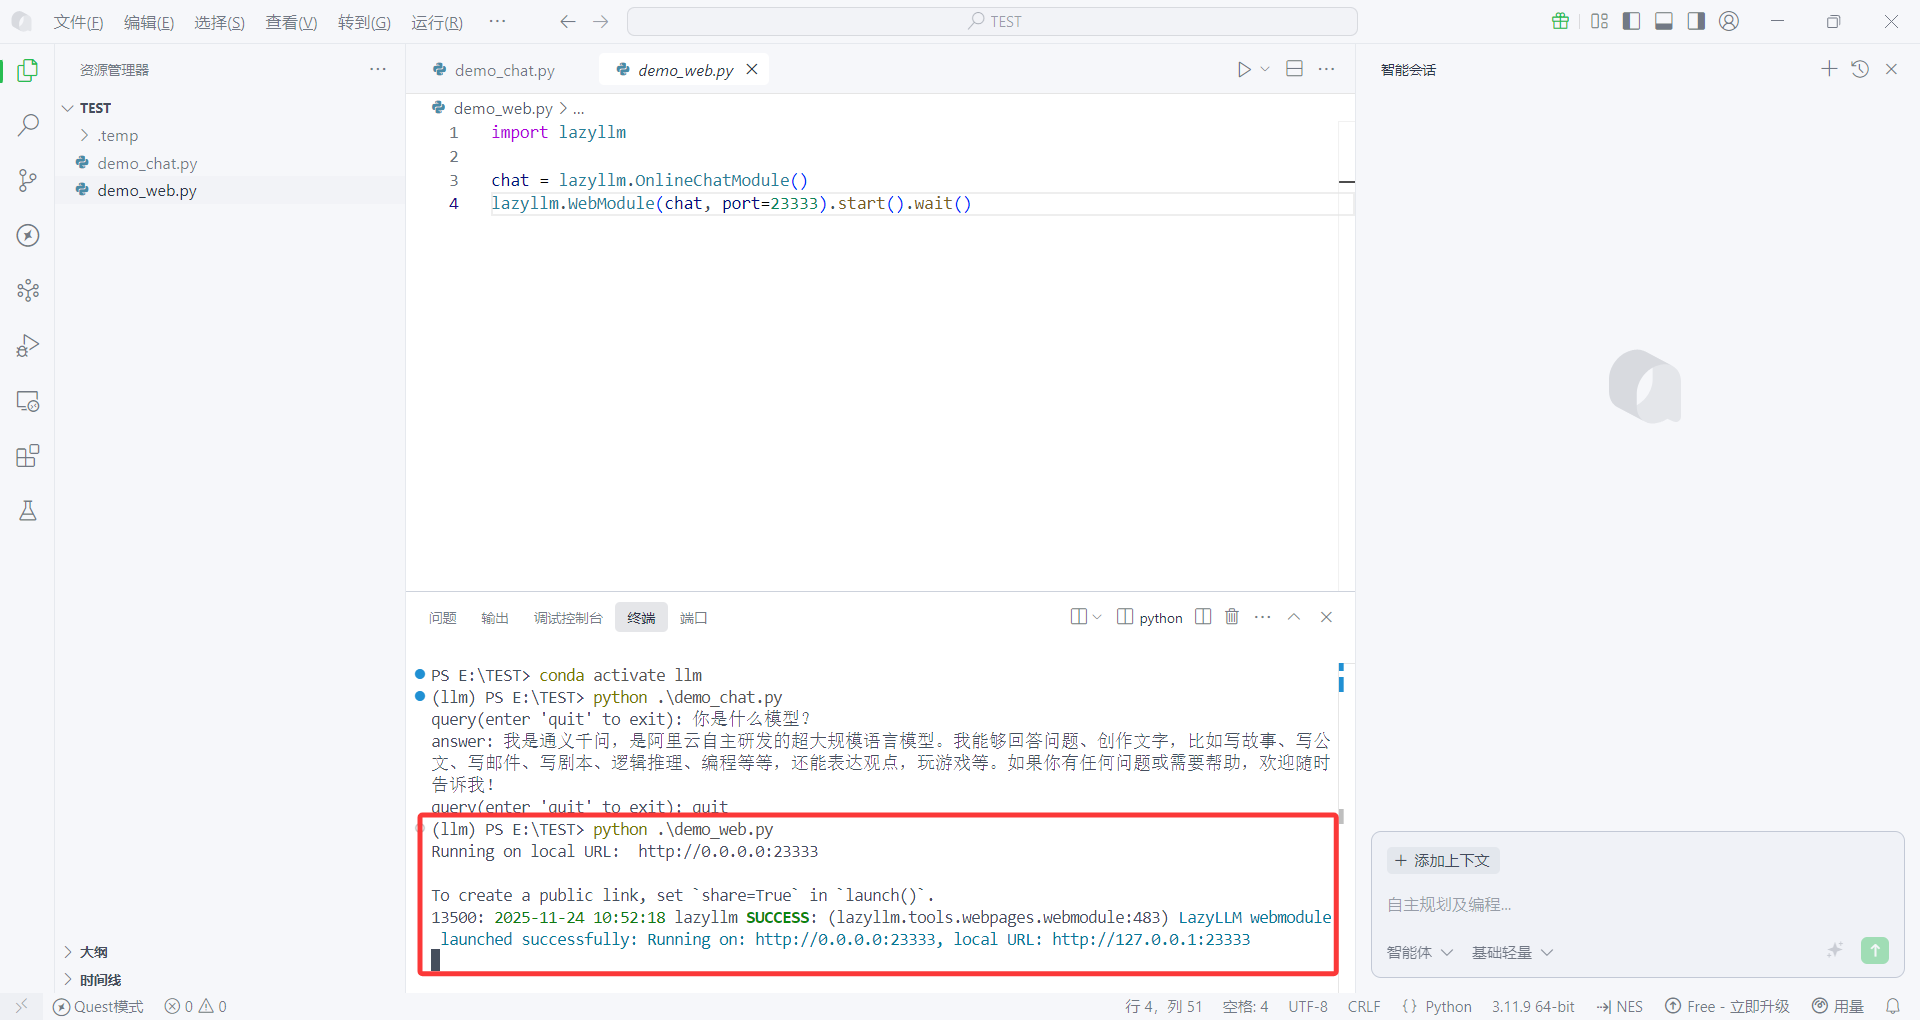Start new chat with plus icon
Viewport: 1920px width, 1020px height.
[x=1829, y=68]
